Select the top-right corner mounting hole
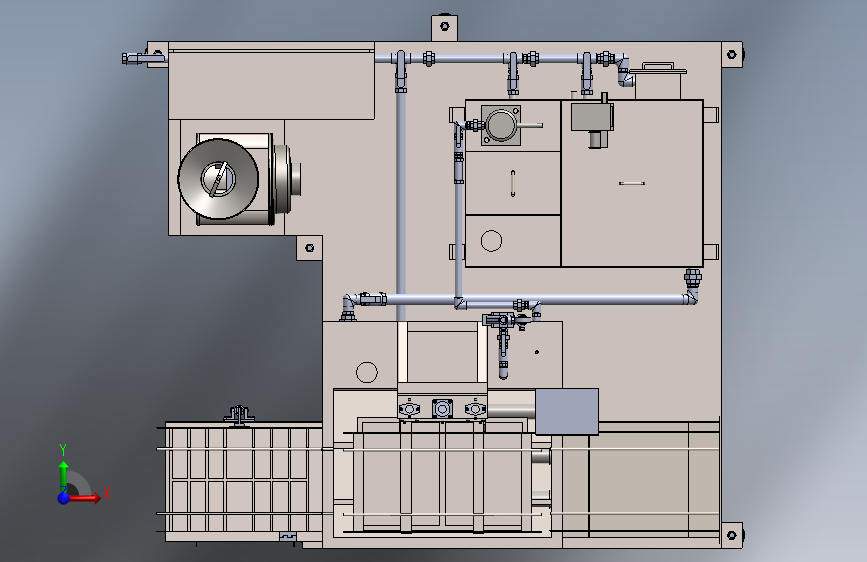 [x=732, y=54]
